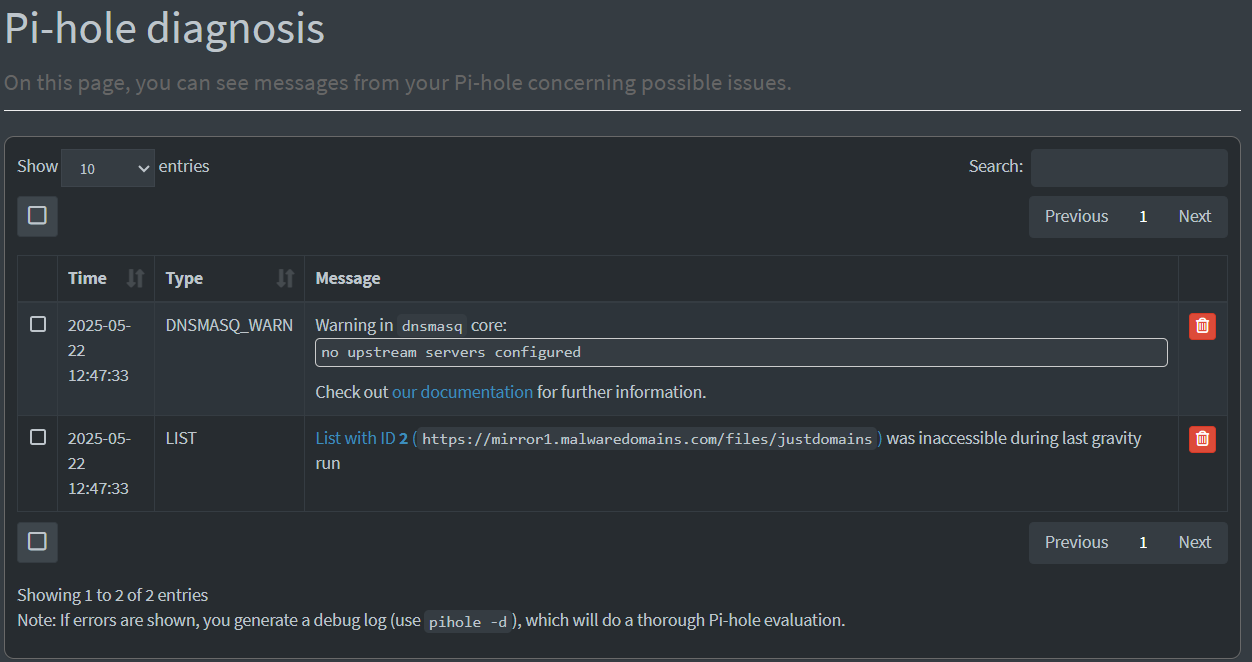Go to Previous page in top pagination

coord(1076,216)
